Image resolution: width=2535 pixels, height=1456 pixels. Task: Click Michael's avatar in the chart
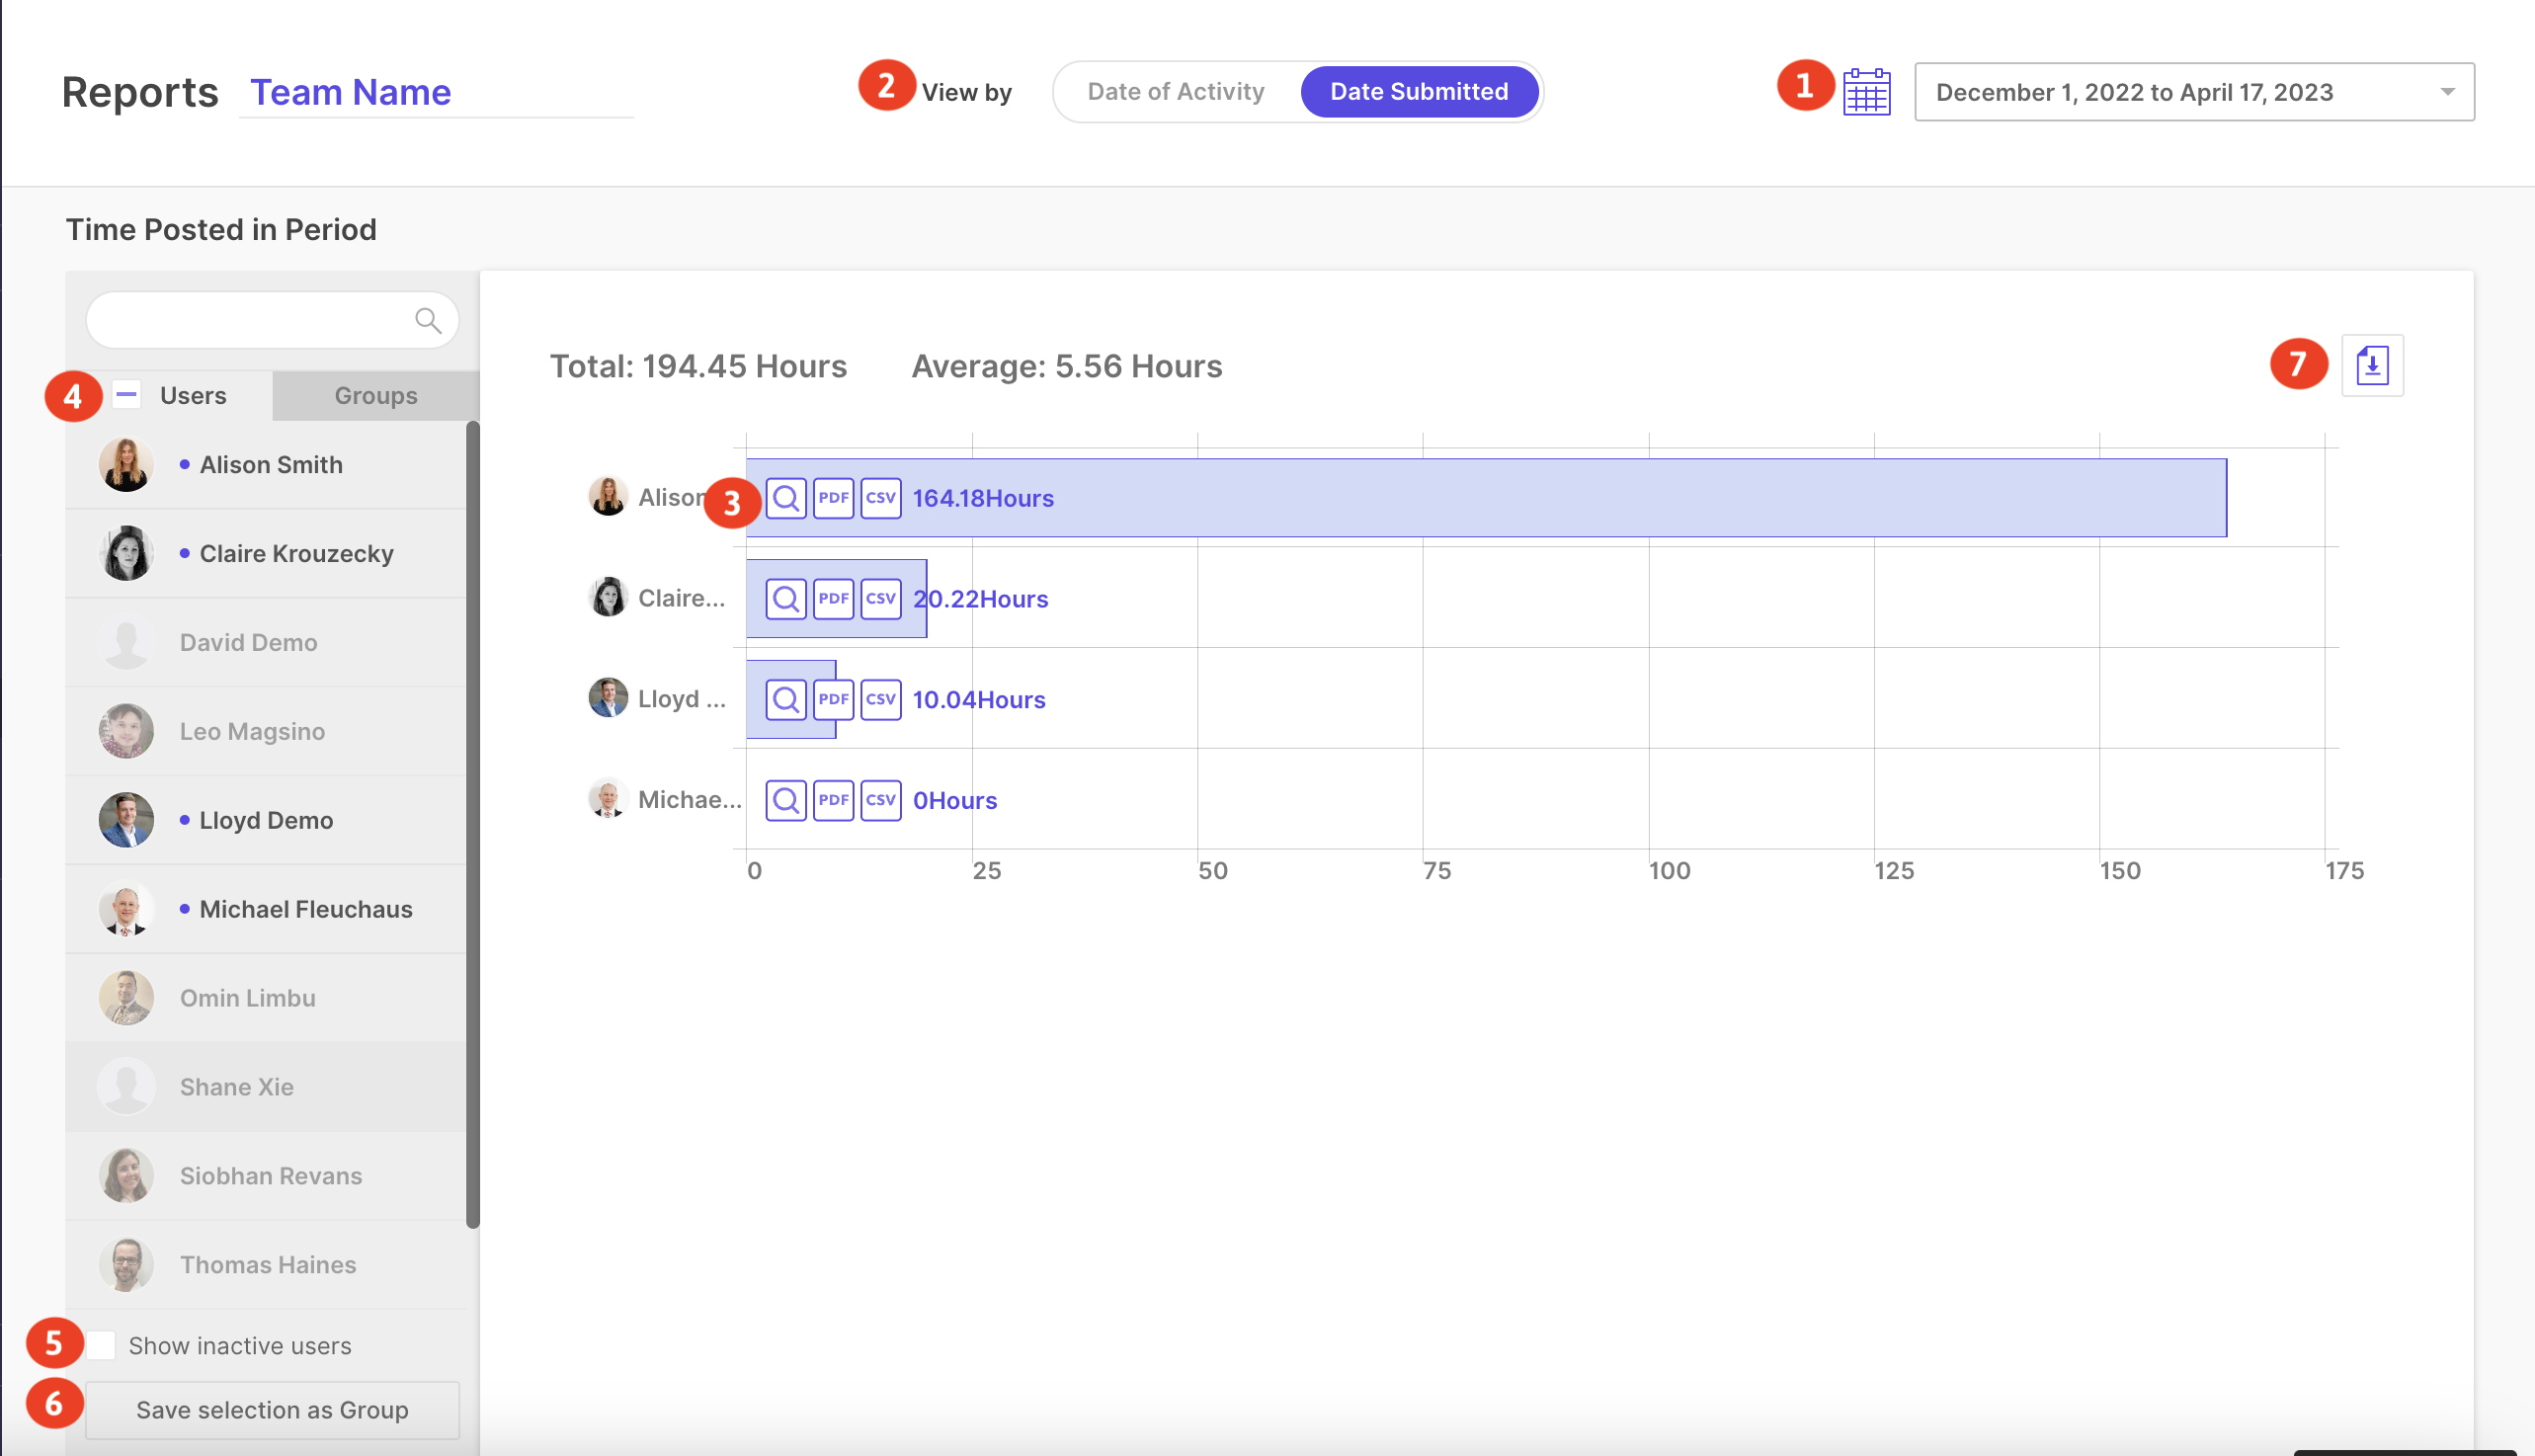[608, 800]
